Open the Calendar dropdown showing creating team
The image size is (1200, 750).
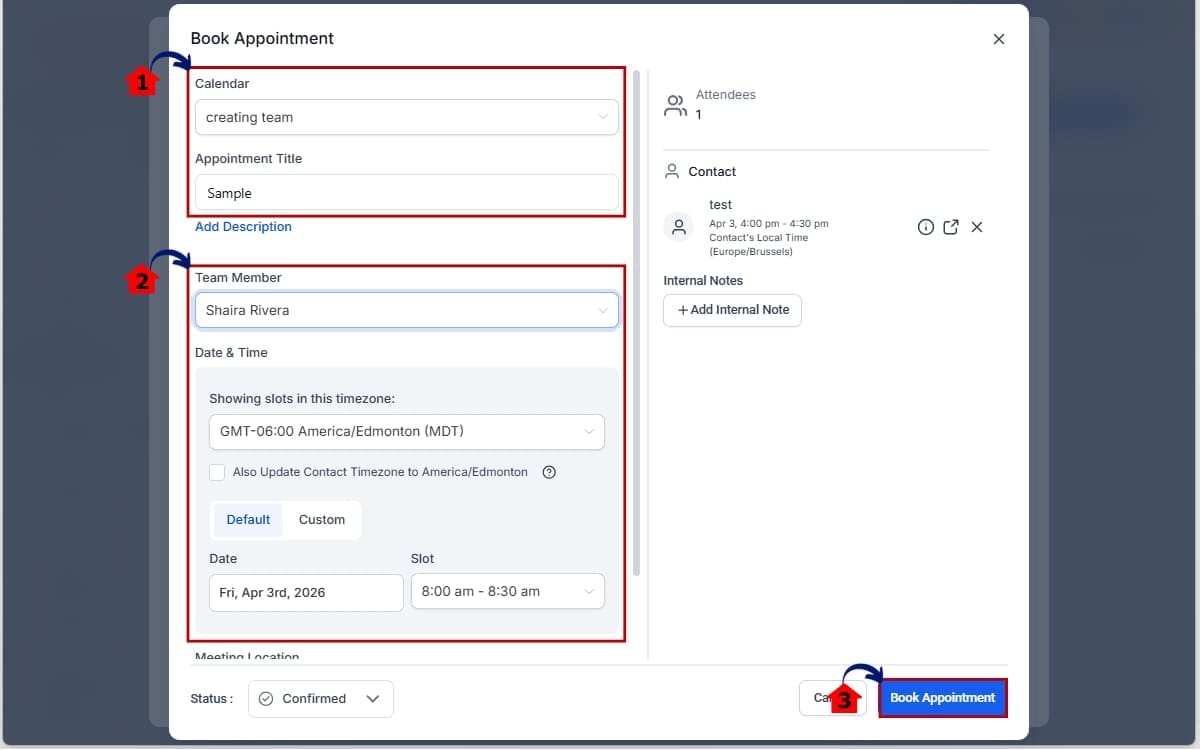click(406, 117)
